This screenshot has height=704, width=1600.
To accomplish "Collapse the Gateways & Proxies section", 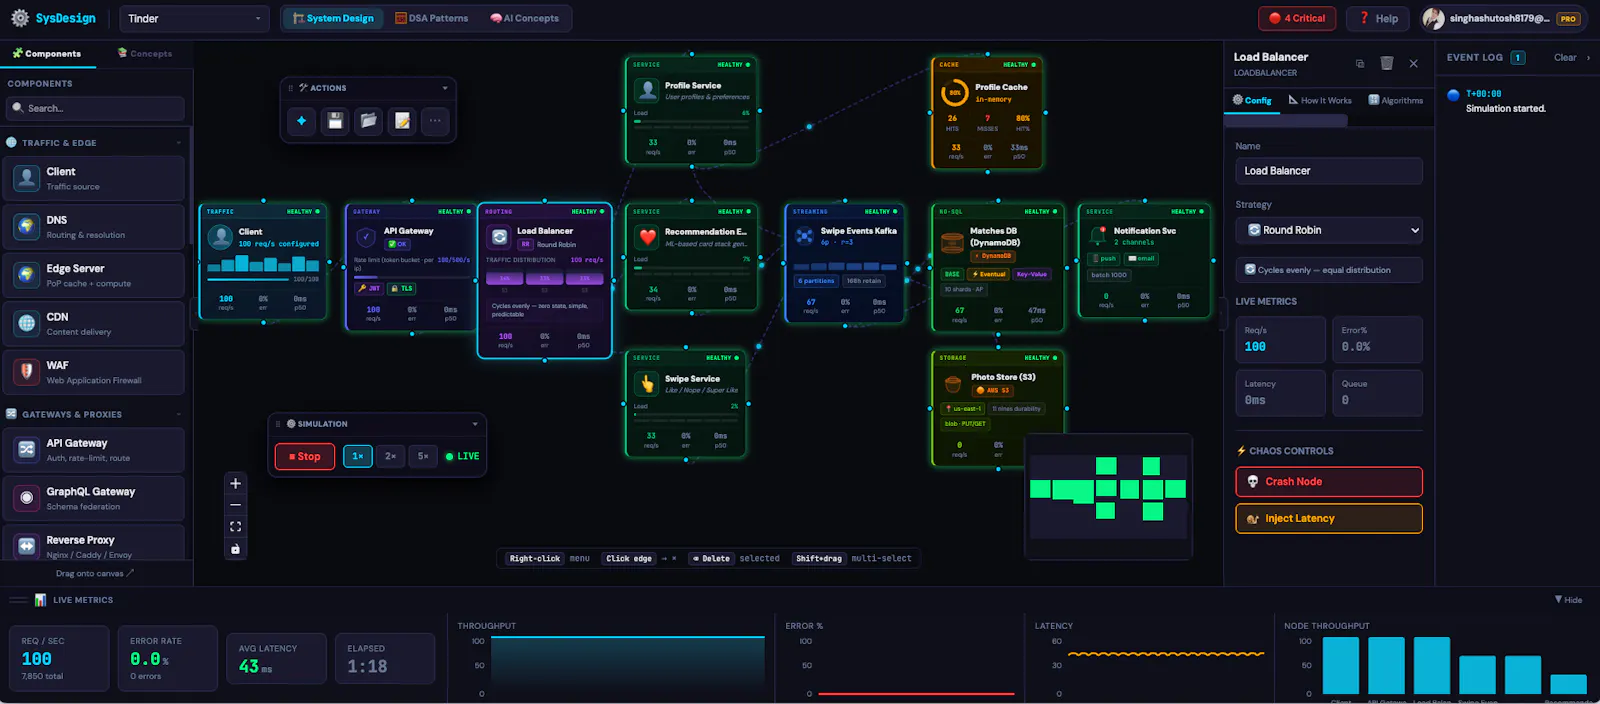I will [179, 414].
